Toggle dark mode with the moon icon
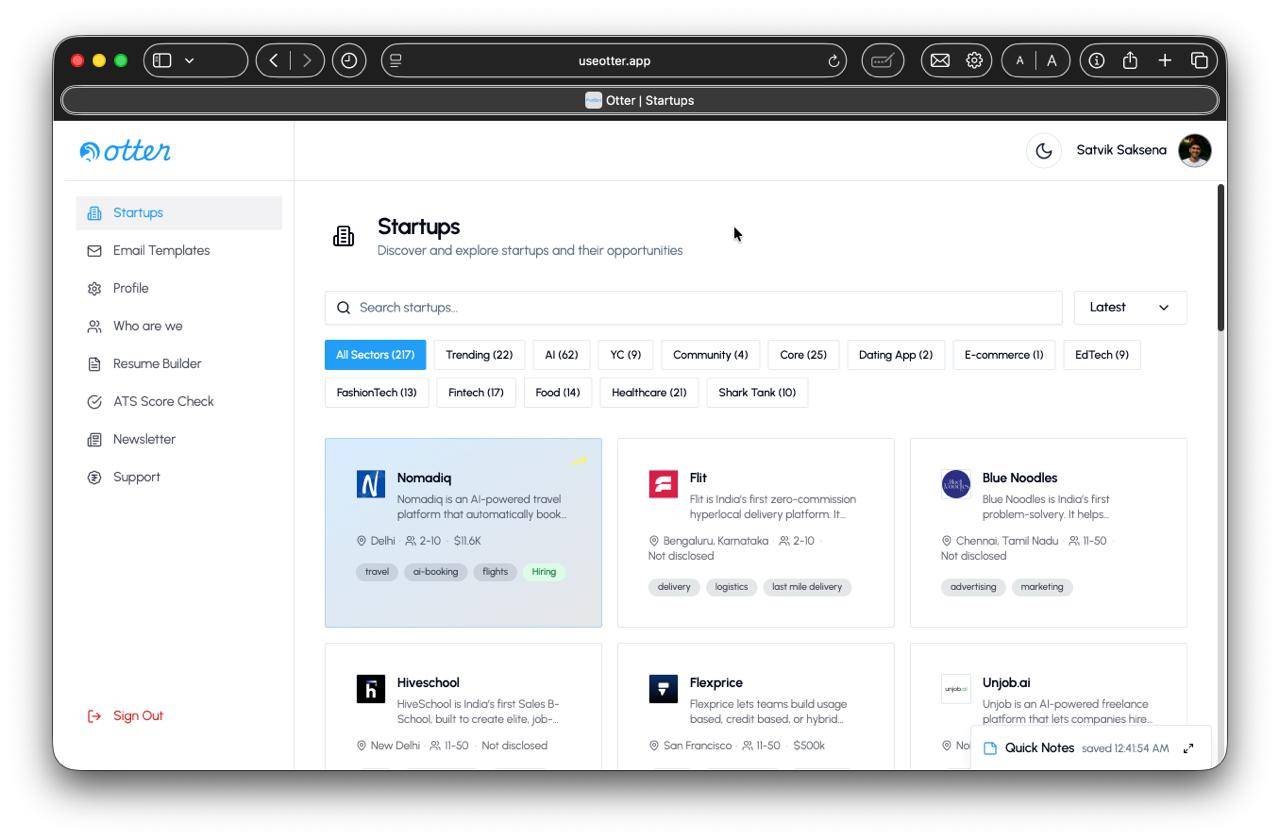Viewport: 1280px width, 840px height. click(x=1043, y=151)
